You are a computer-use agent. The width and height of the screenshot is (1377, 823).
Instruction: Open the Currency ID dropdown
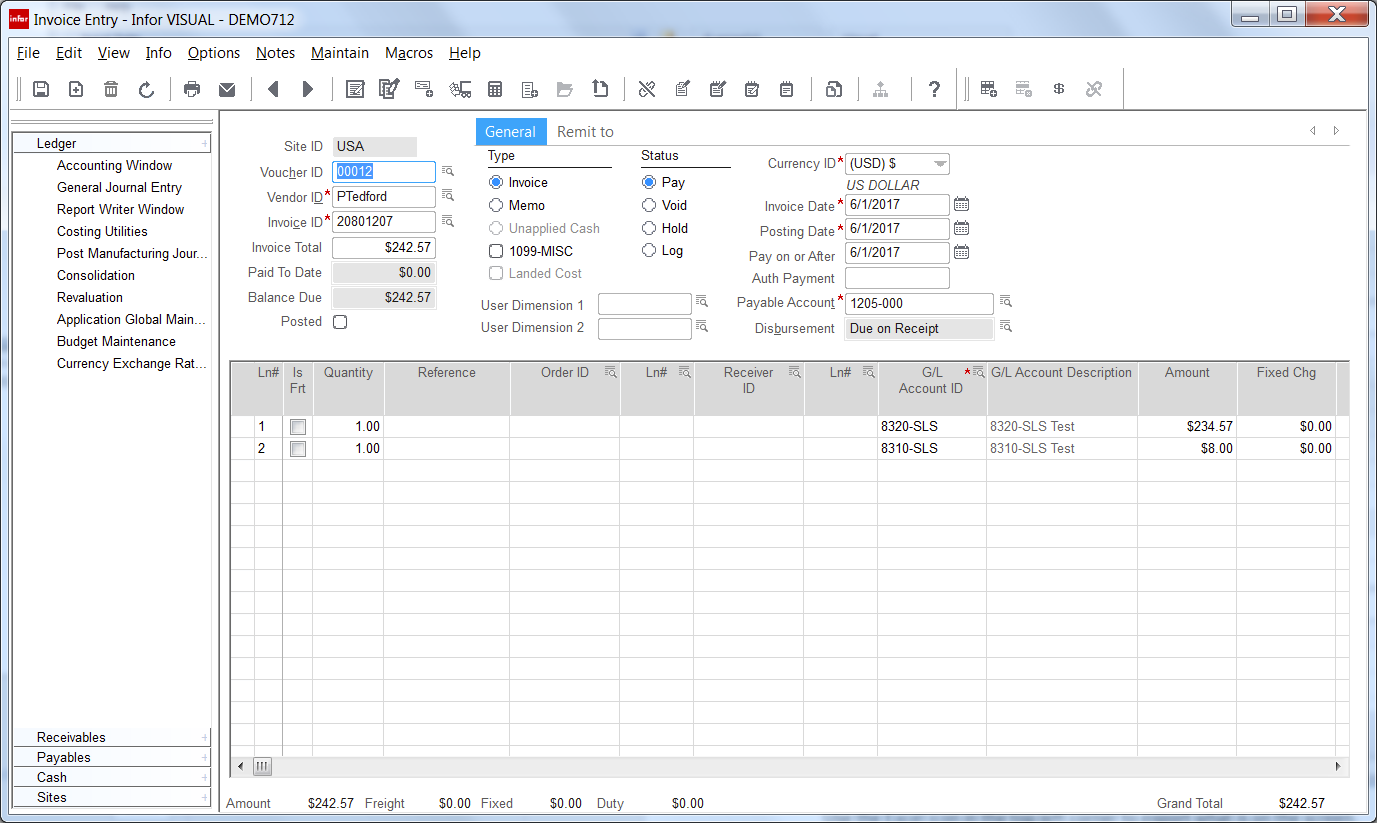[x=939, y=164]
